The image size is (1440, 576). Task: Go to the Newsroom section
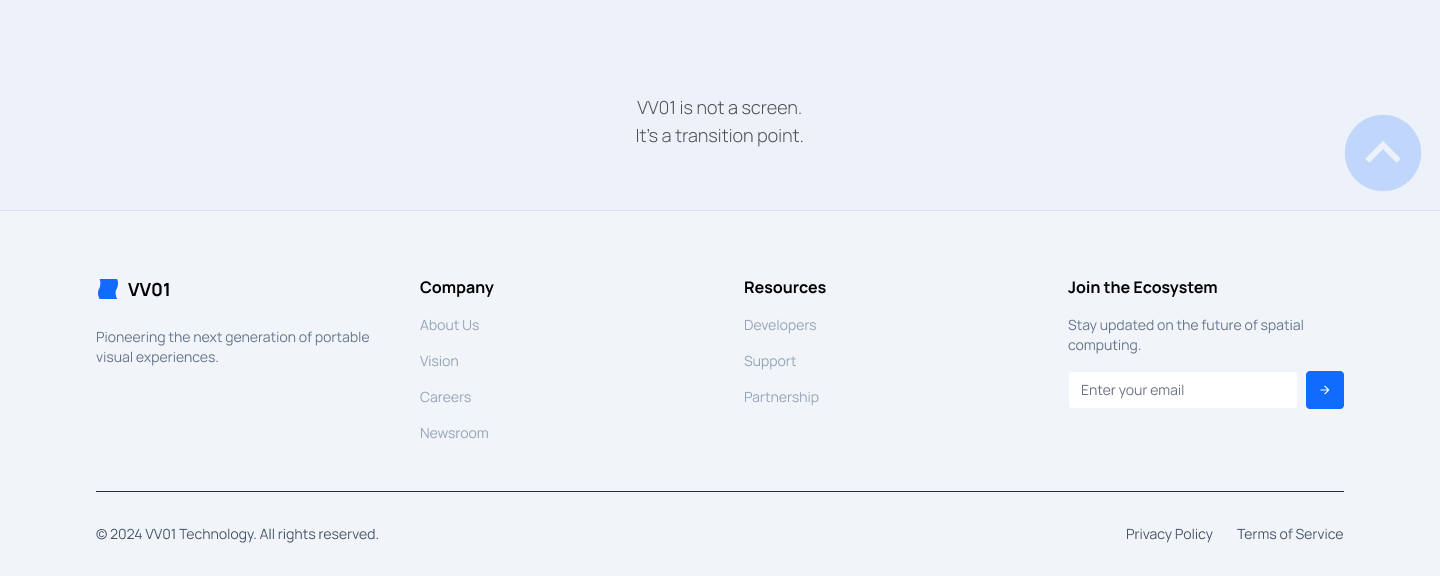coord(454,433)
